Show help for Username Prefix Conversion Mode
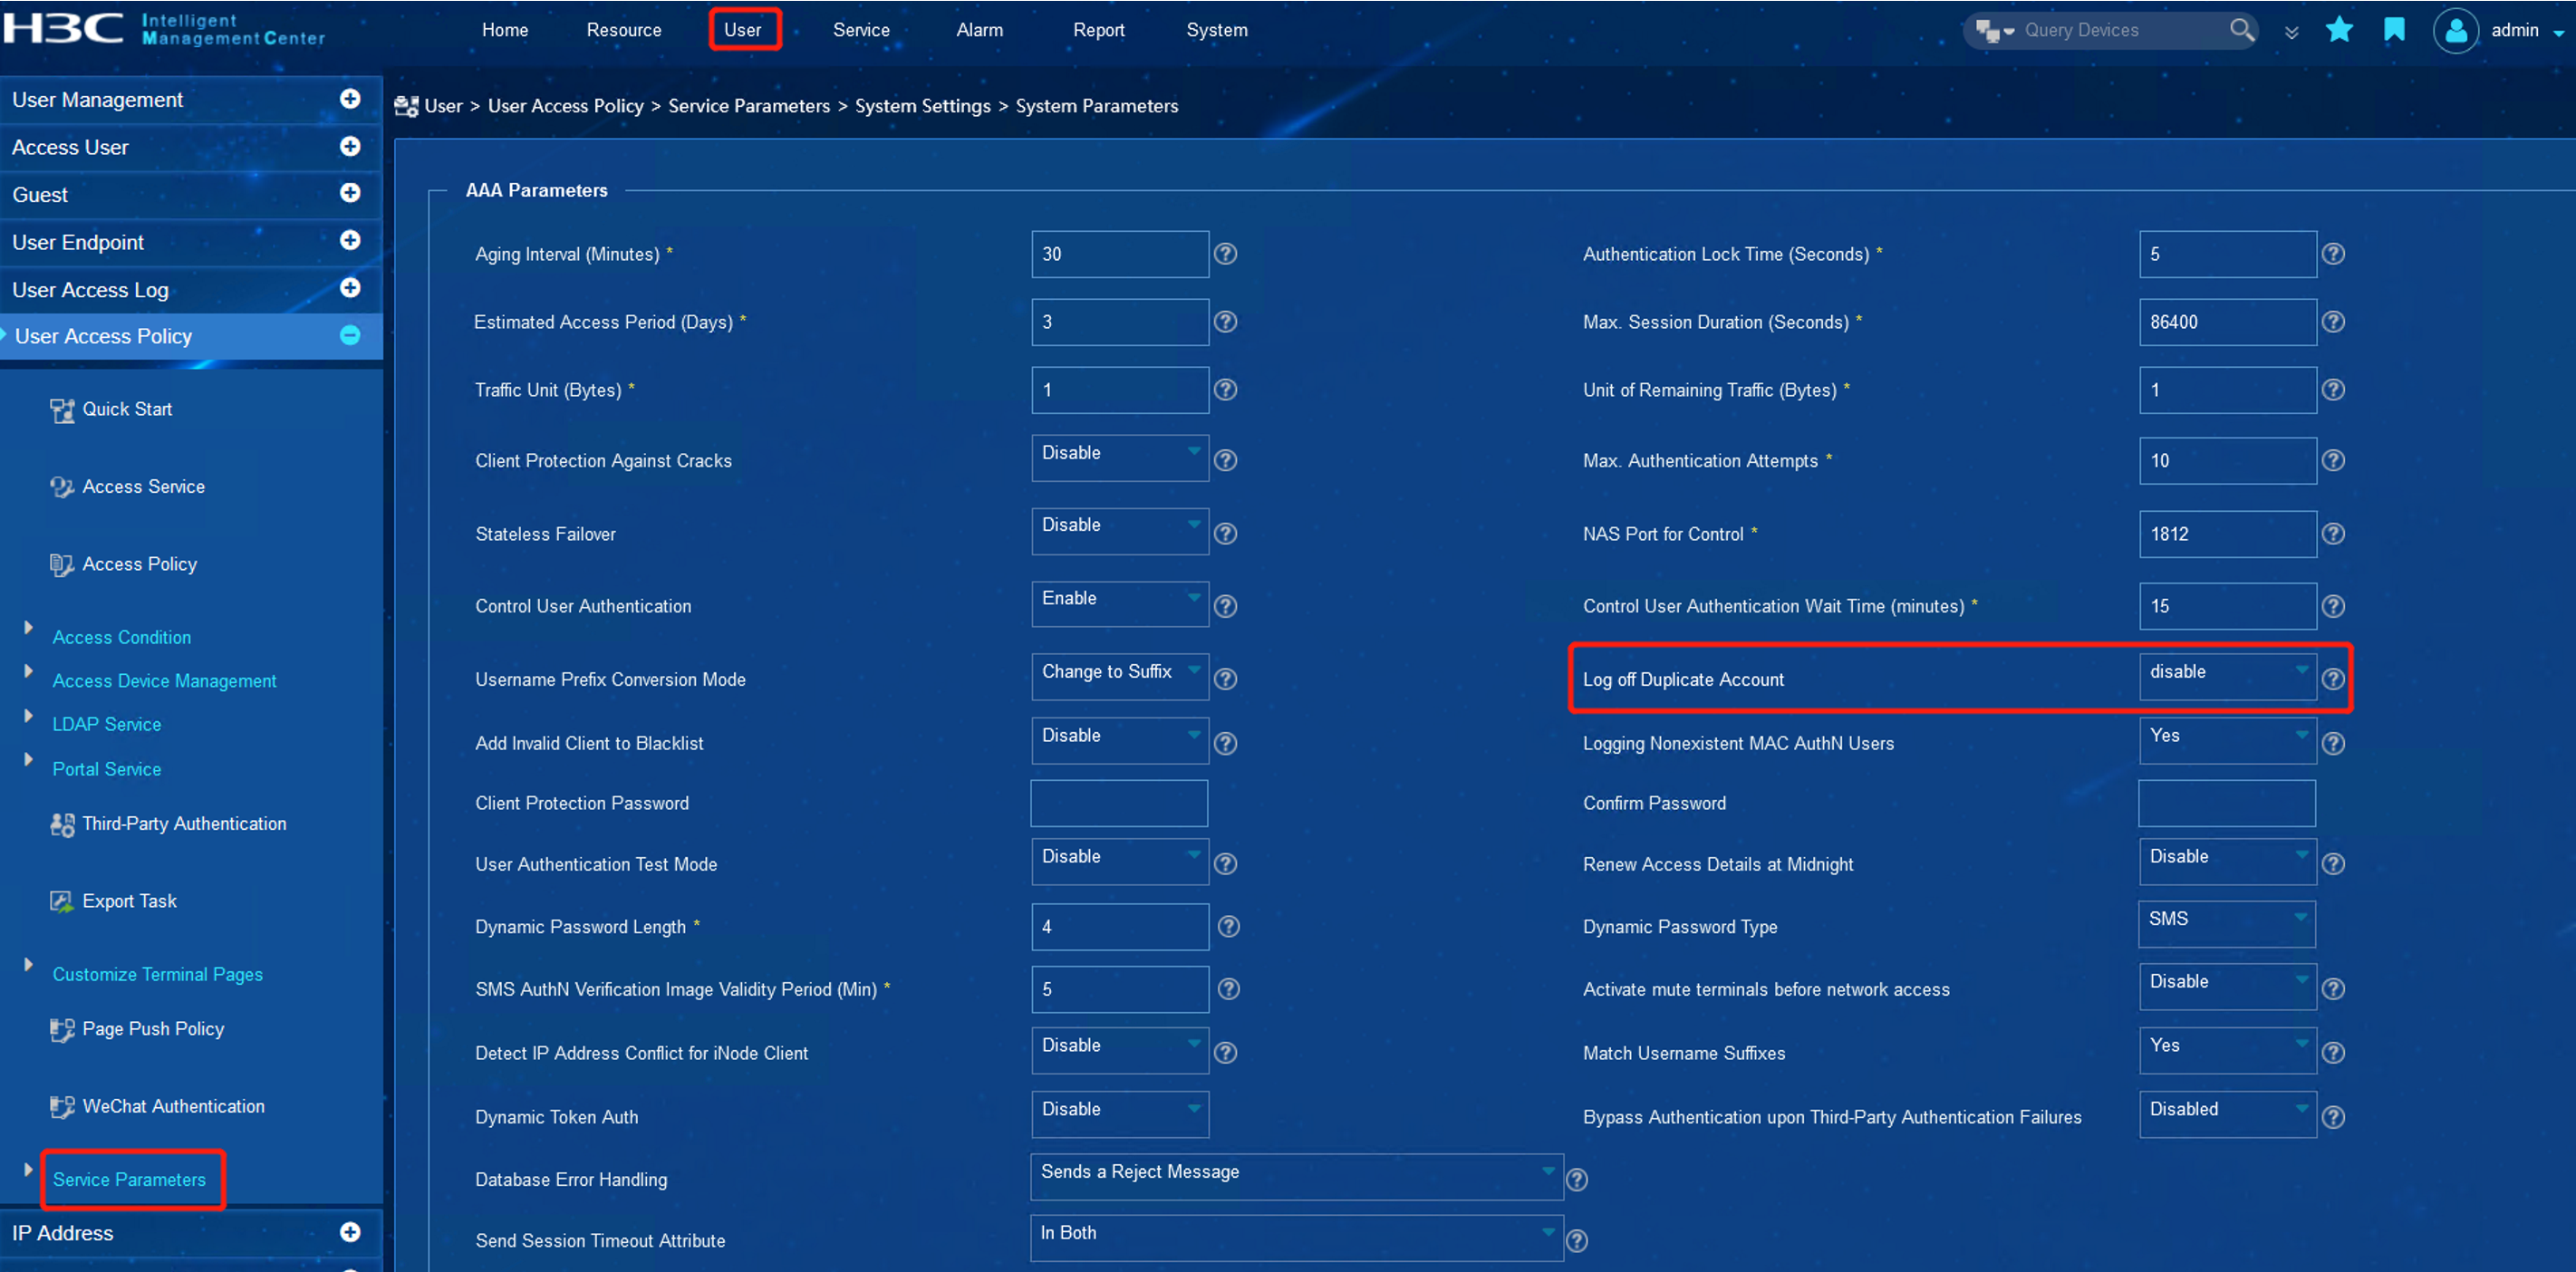 pyautogui.click(x=1225, y=679)
